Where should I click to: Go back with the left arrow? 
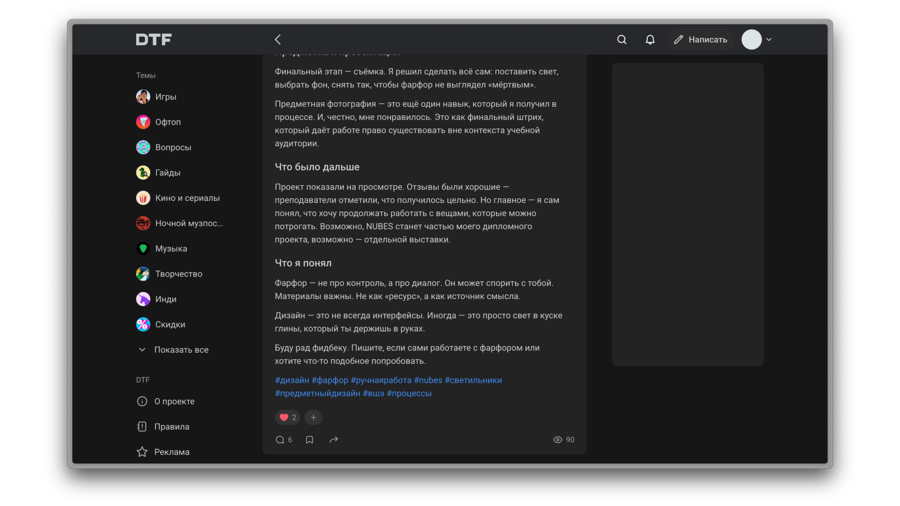click(278, 40)
